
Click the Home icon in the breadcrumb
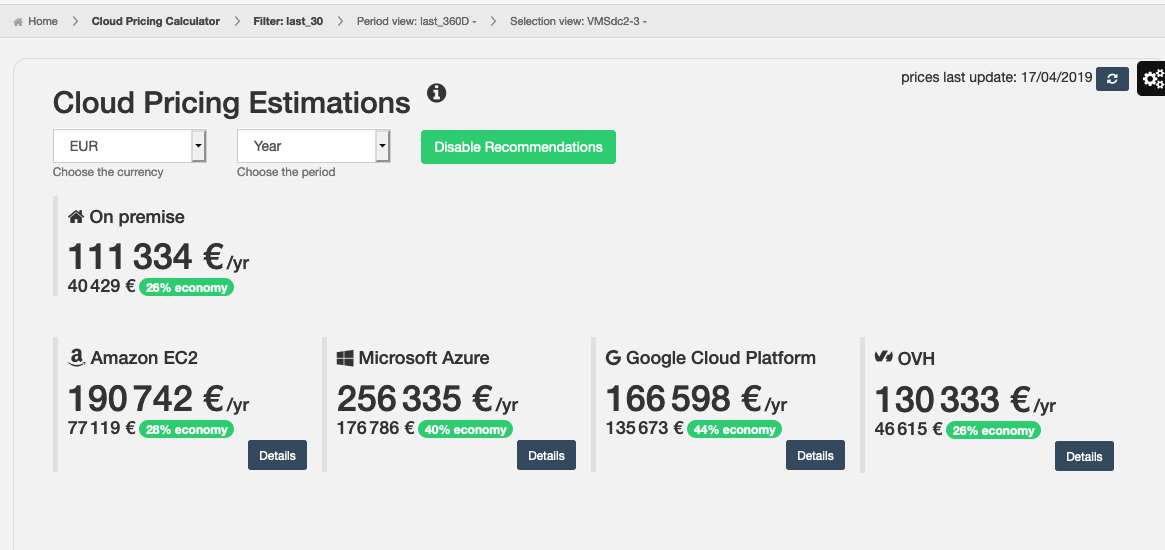tap(18, 22)
